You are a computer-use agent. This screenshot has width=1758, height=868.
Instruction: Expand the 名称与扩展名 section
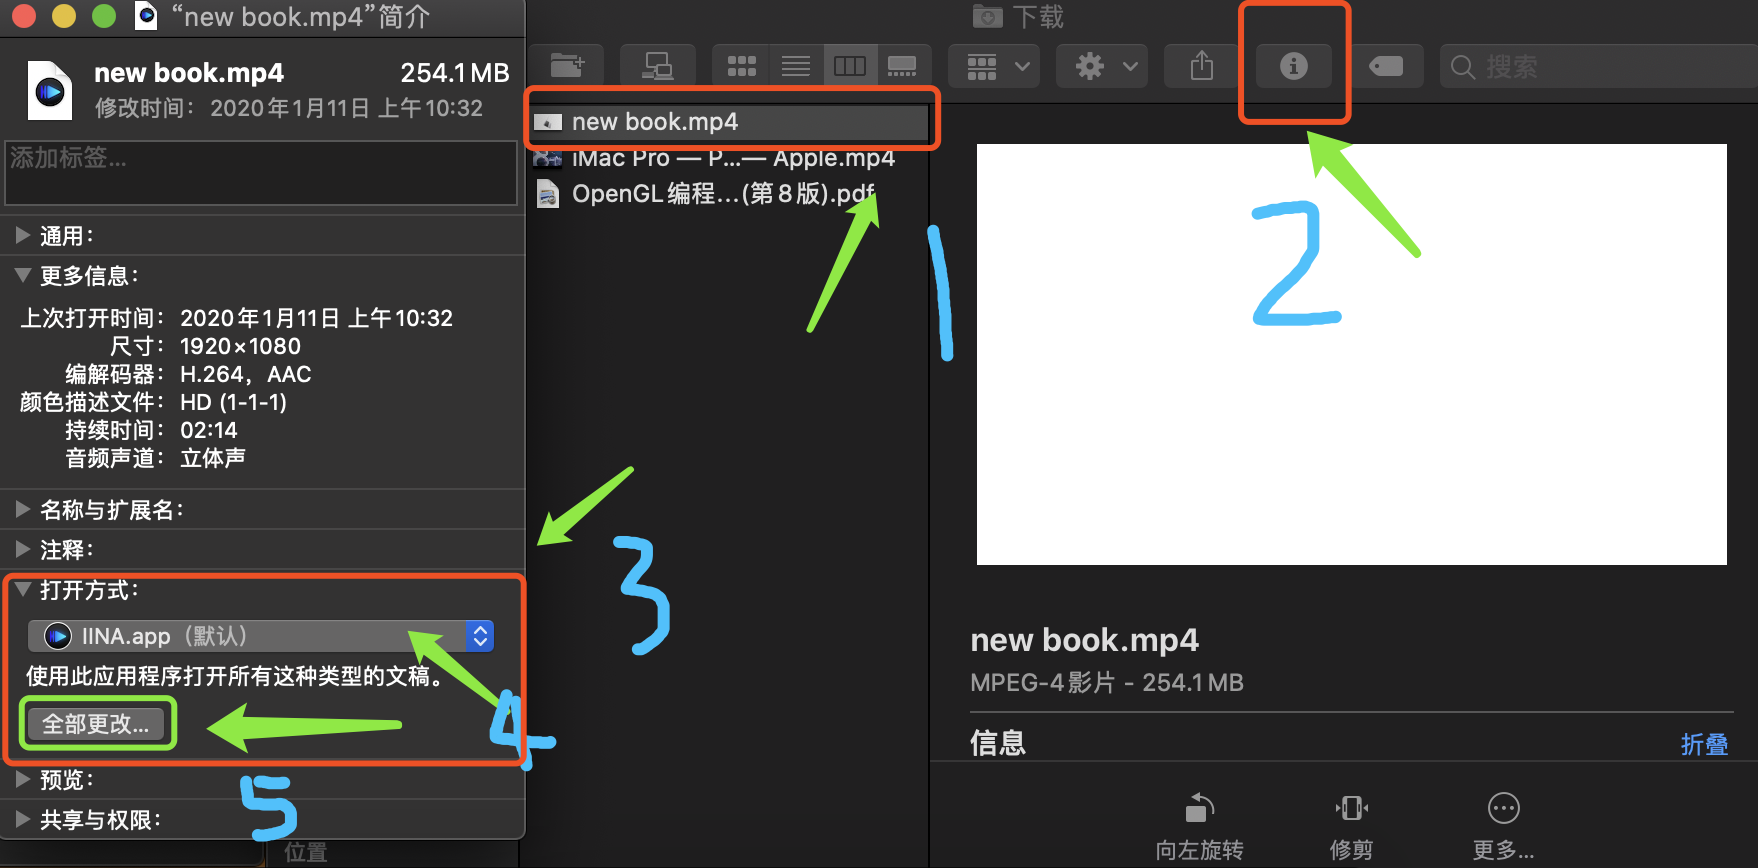(x=23, y=509)
